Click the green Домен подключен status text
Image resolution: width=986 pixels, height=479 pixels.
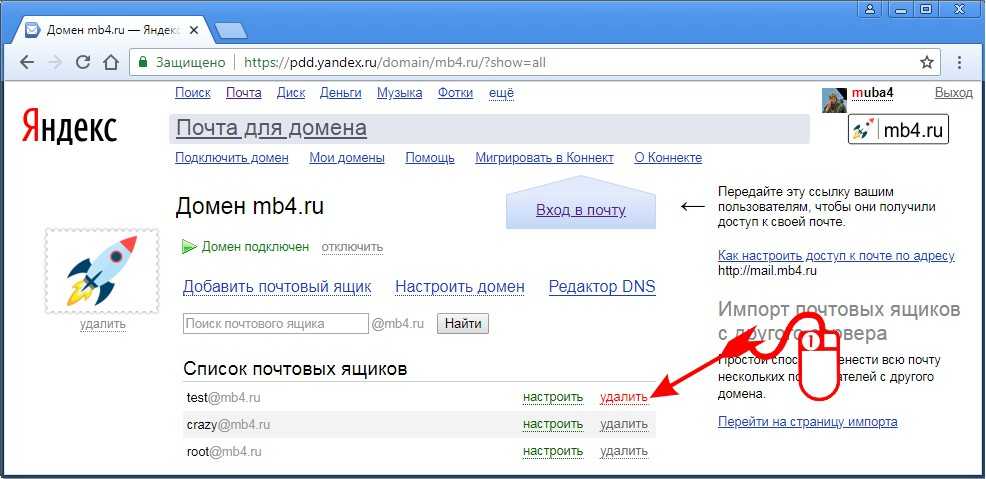[x=255, y=247]
